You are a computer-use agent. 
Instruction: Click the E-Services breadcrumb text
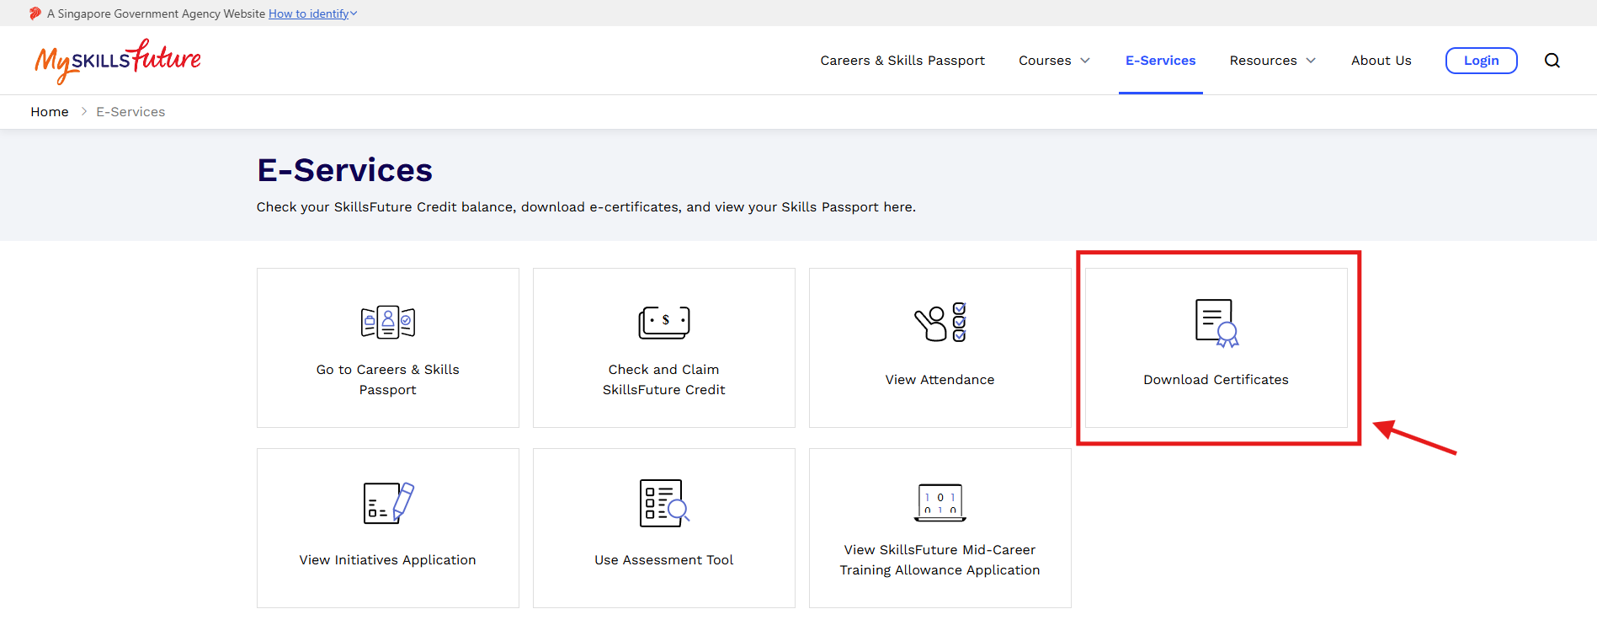[131, 112]
